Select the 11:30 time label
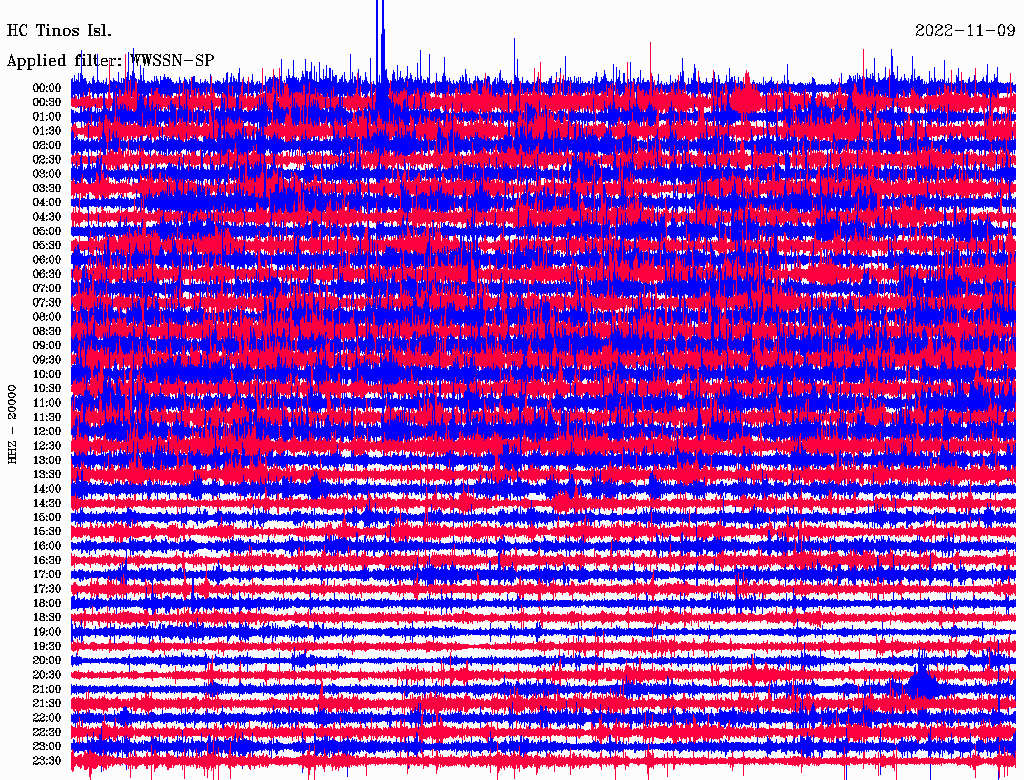The height and width of the screenshot is (780, 1024). coord(47,417)
